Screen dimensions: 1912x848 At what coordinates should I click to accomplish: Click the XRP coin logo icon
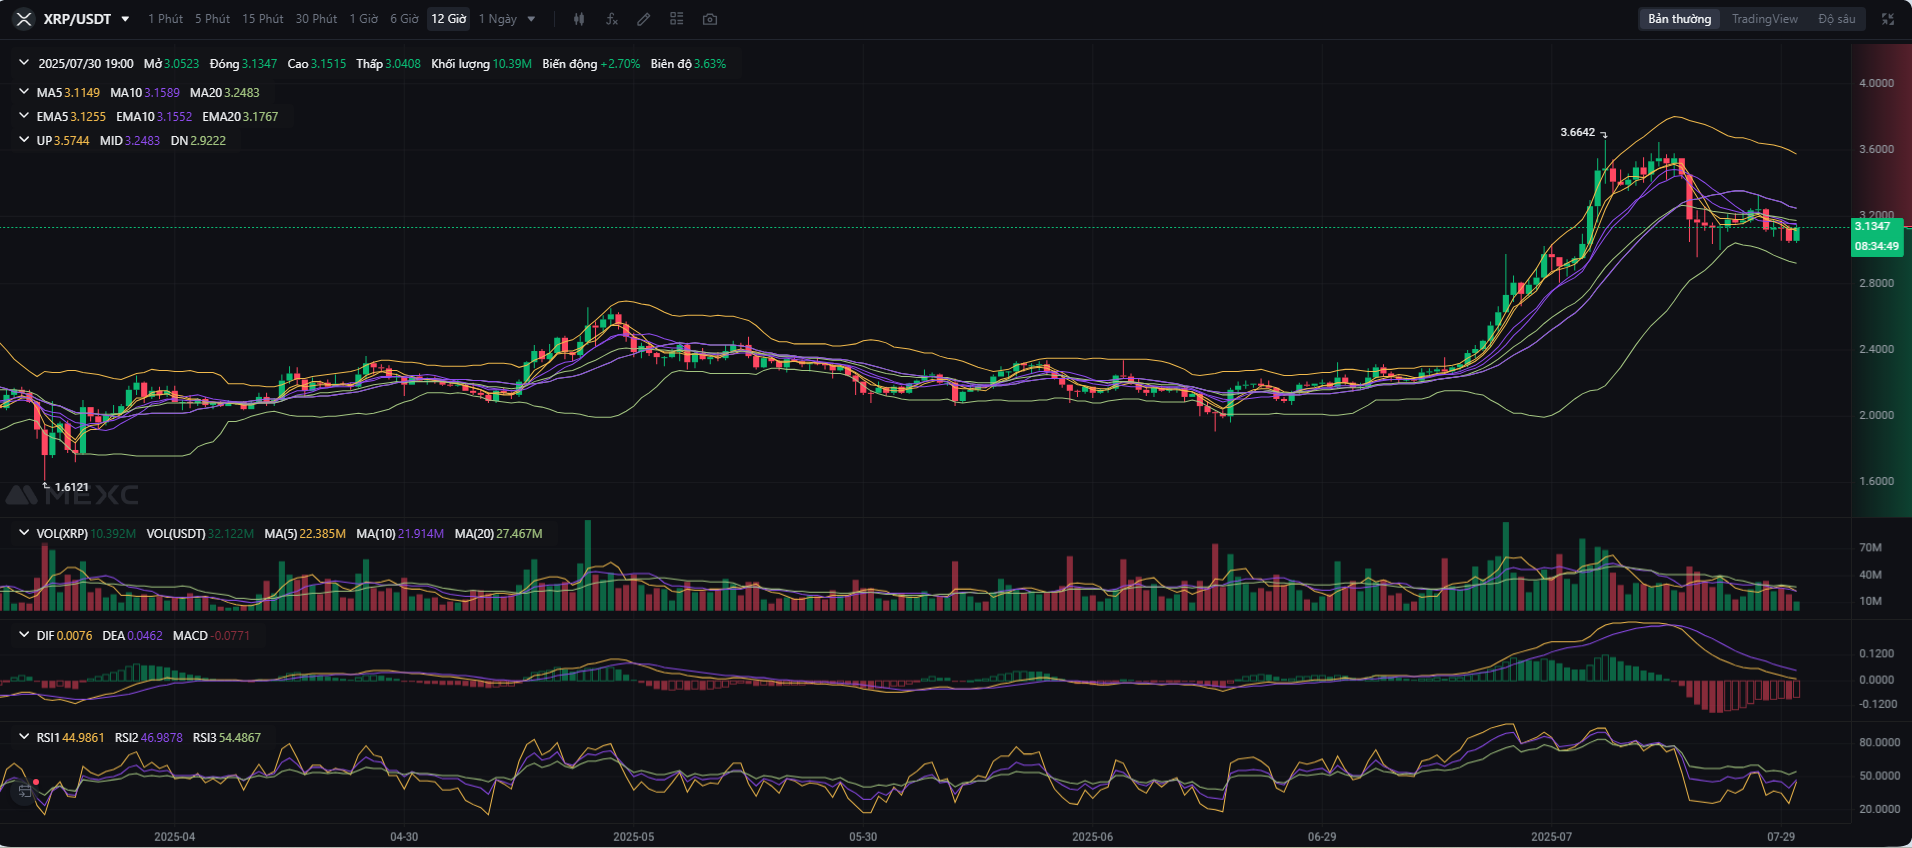click(24, 19)
